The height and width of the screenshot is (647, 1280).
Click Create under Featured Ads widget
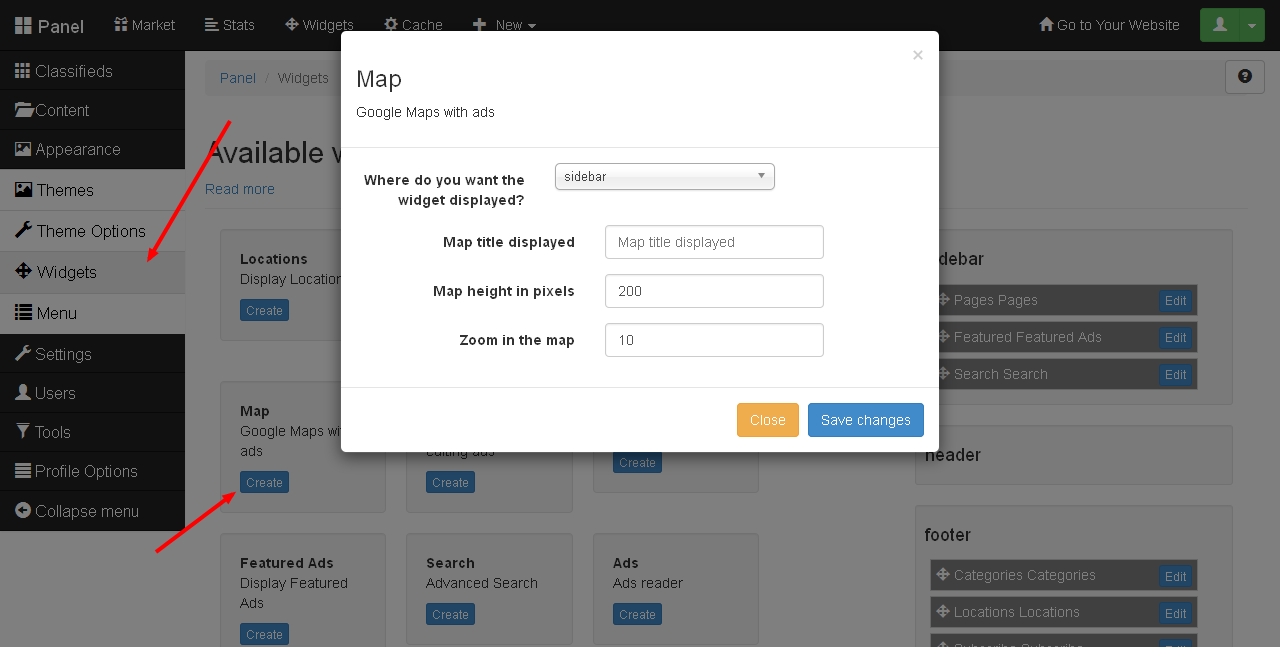(x=264, y=634)
